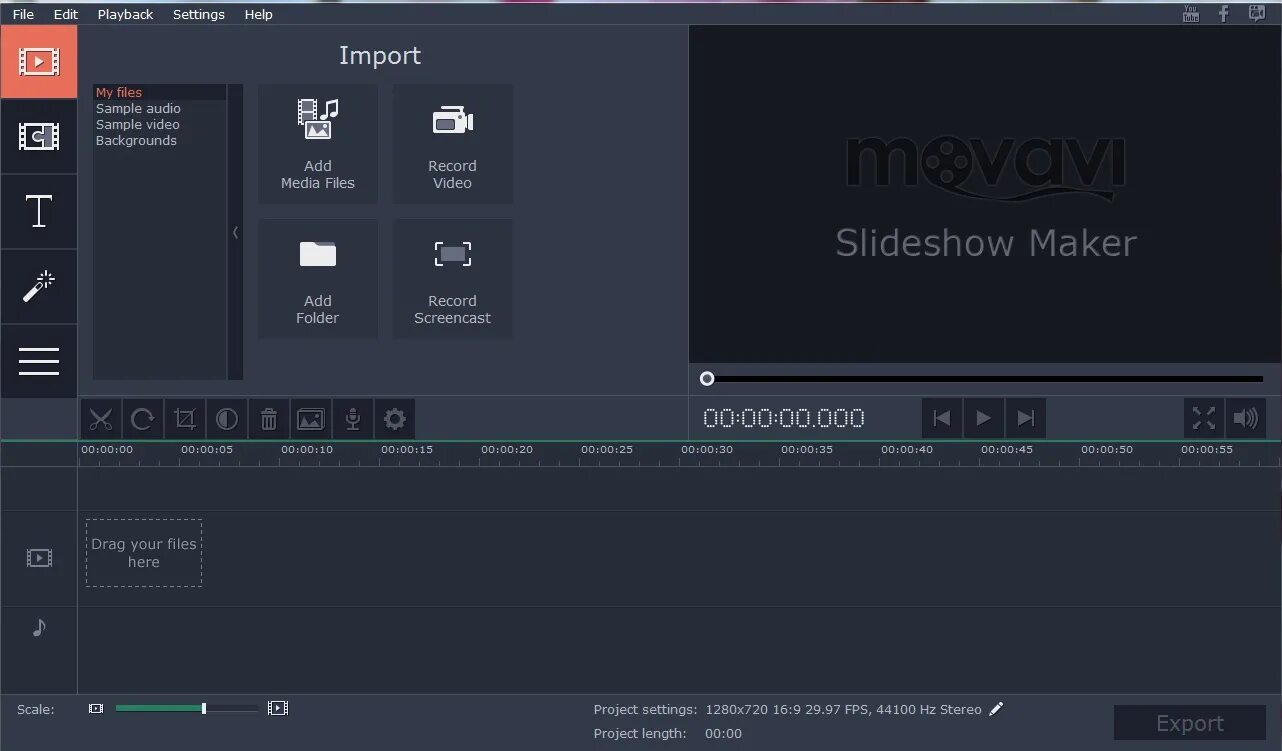Open the Titles tab with T icon

pos(38,212)
